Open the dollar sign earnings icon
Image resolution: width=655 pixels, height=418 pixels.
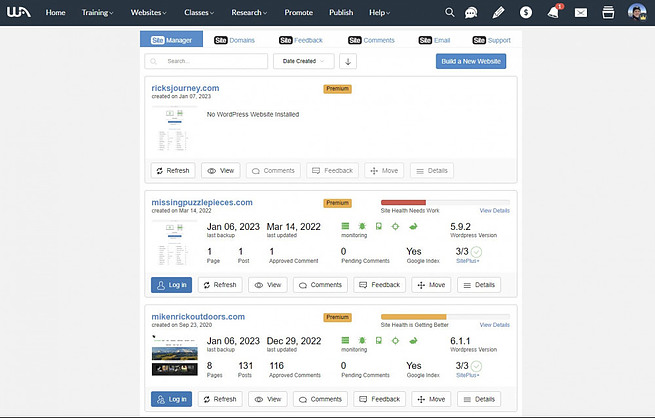point(526,13)
